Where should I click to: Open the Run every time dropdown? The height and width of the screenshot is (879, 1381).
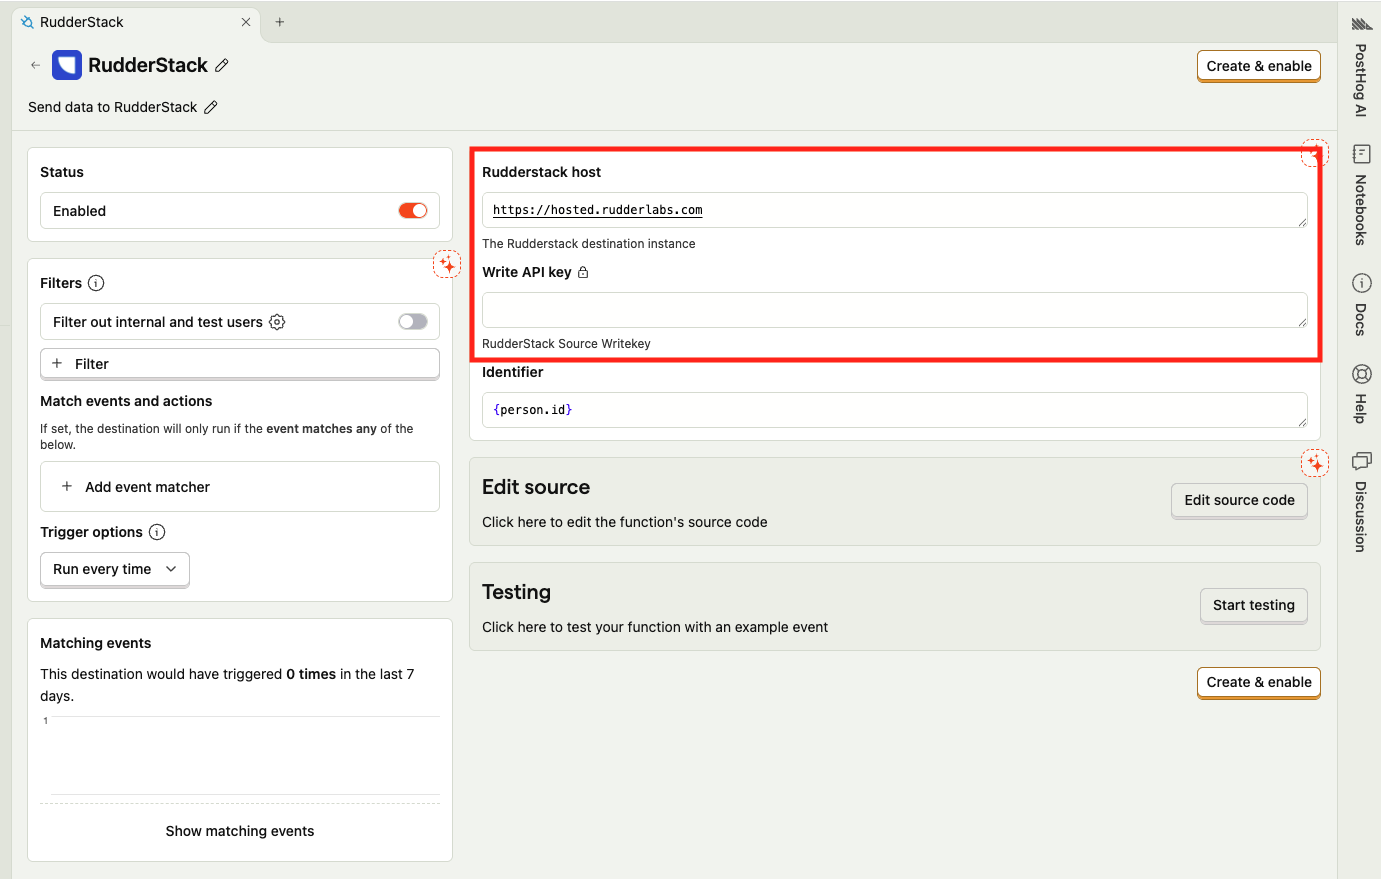(115, 569)
